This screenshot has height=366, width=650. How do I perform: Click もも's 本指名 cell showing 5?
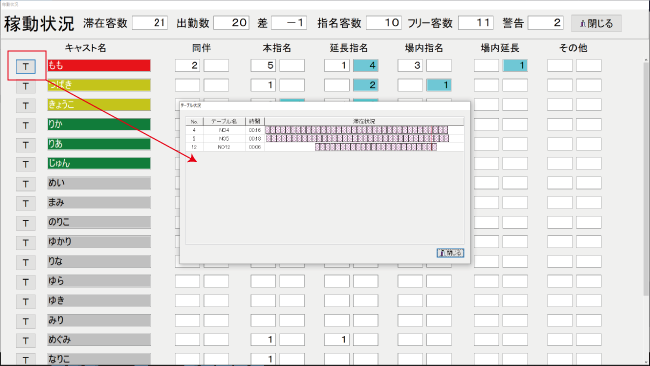tap(263, 65)
